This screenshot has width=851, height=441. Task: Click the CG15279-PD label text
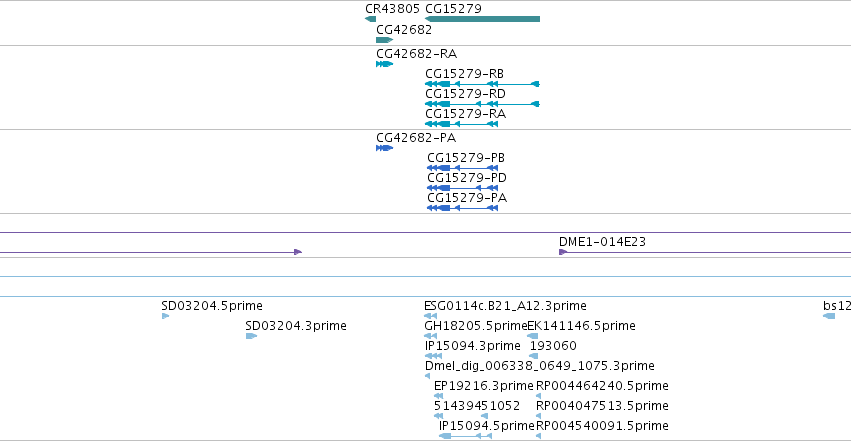[x=467, y=178]
